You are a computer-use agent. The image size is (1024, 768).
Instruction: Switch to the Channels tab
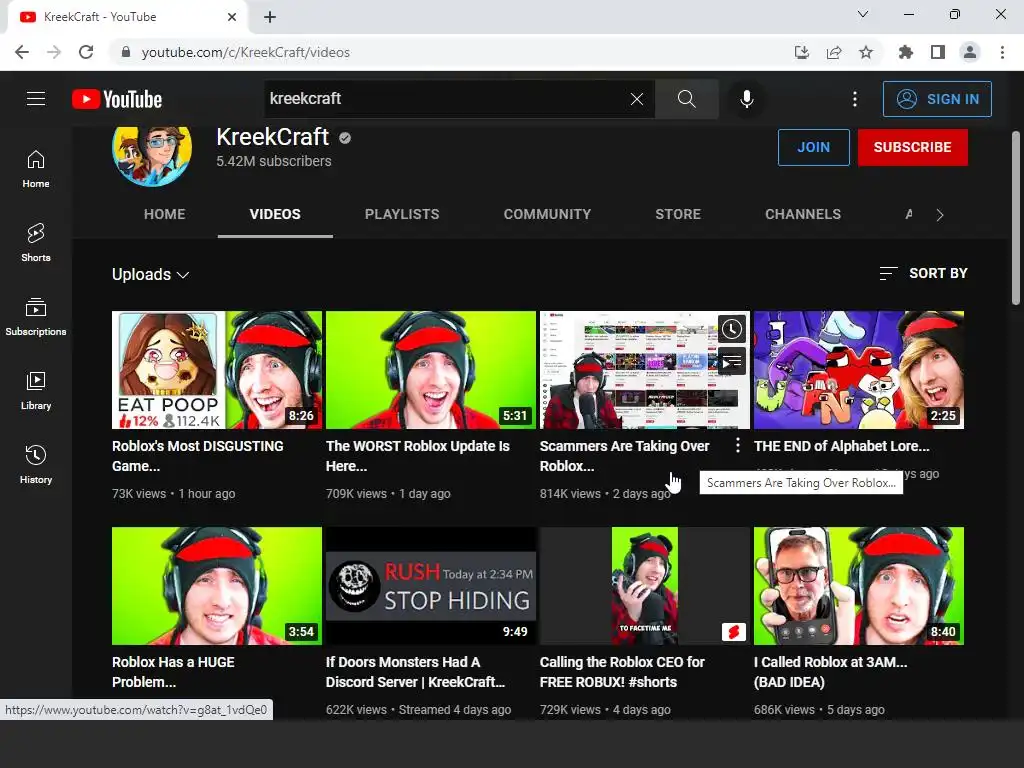pyautogui.click(x=803, y=214)
